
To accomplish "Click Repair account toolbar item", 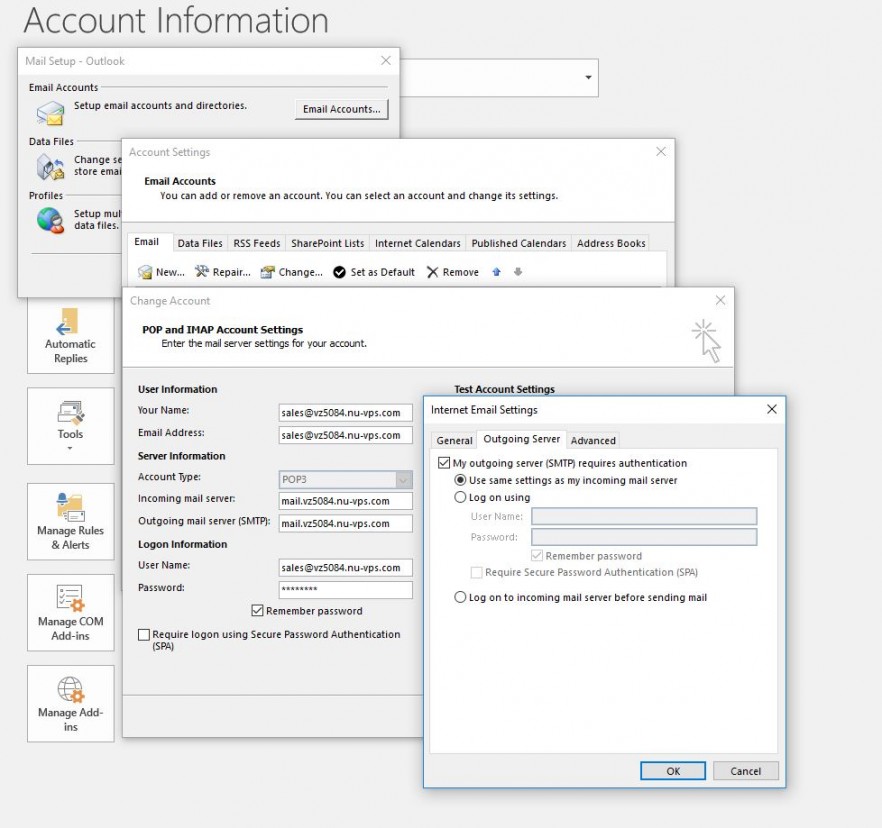I will 223,272.
